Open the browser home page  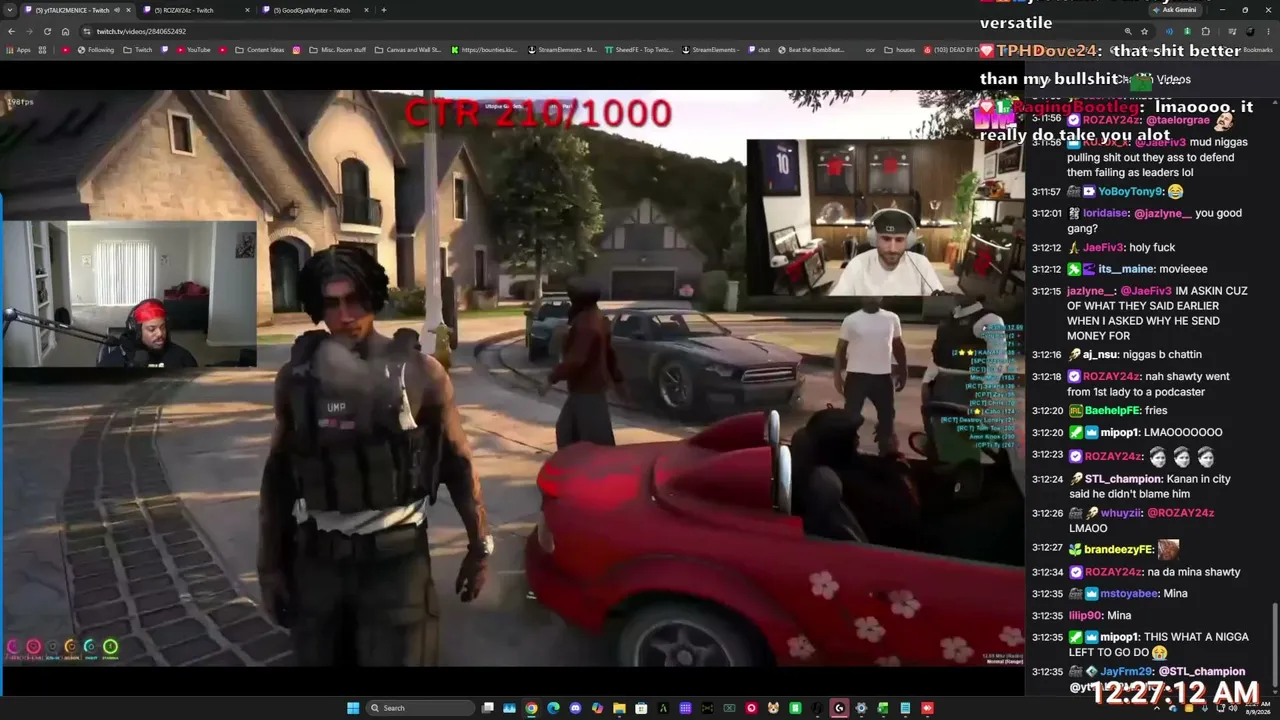pos(65,31)
